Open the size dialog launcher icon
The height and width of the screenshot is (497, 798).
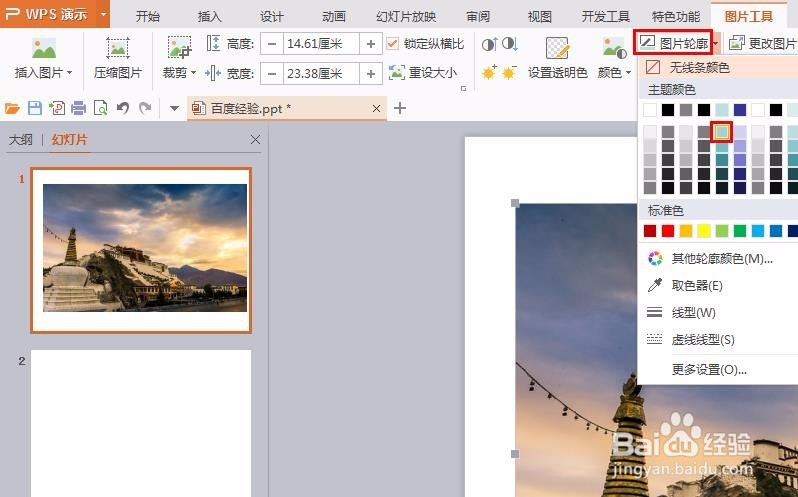464,89
